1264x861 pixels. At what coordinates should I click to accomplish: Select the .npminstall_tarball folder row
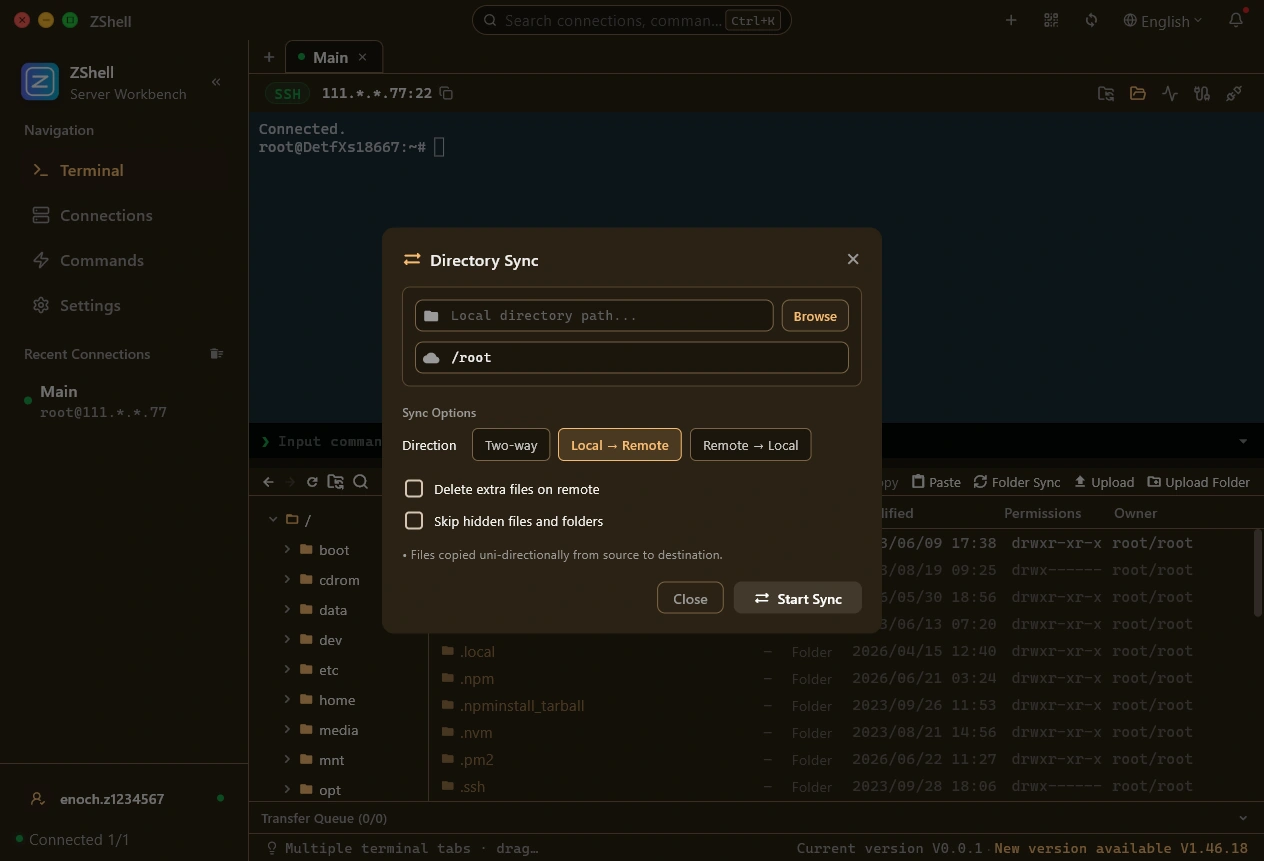[843, 705]
